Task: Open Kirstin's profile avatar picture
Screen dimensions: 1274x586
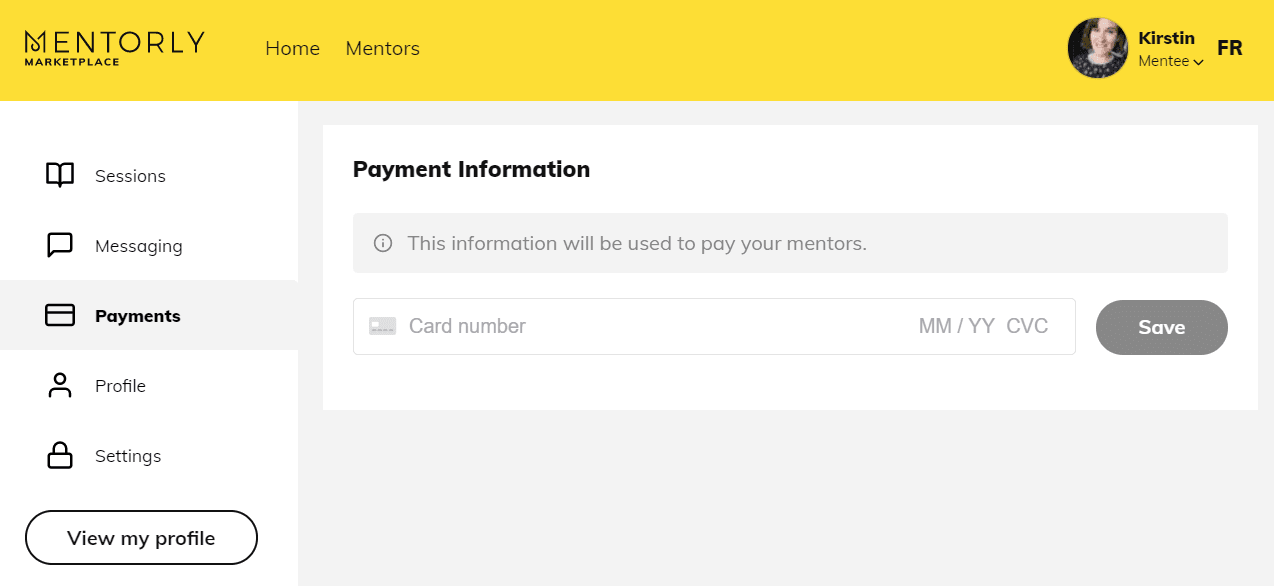Action: (1097, 48)
